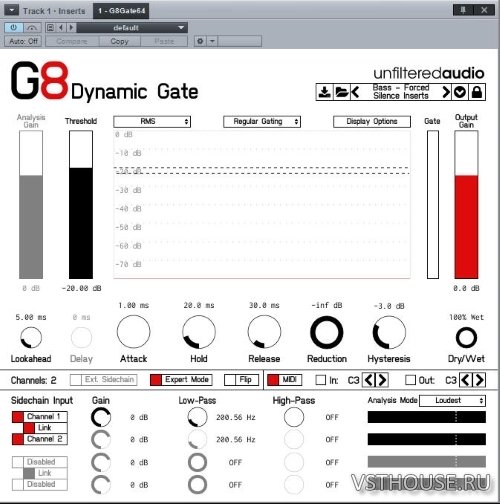Screen dimensions: 500x504
Task: Click the preset lock icon
Action: click(477, 92)
